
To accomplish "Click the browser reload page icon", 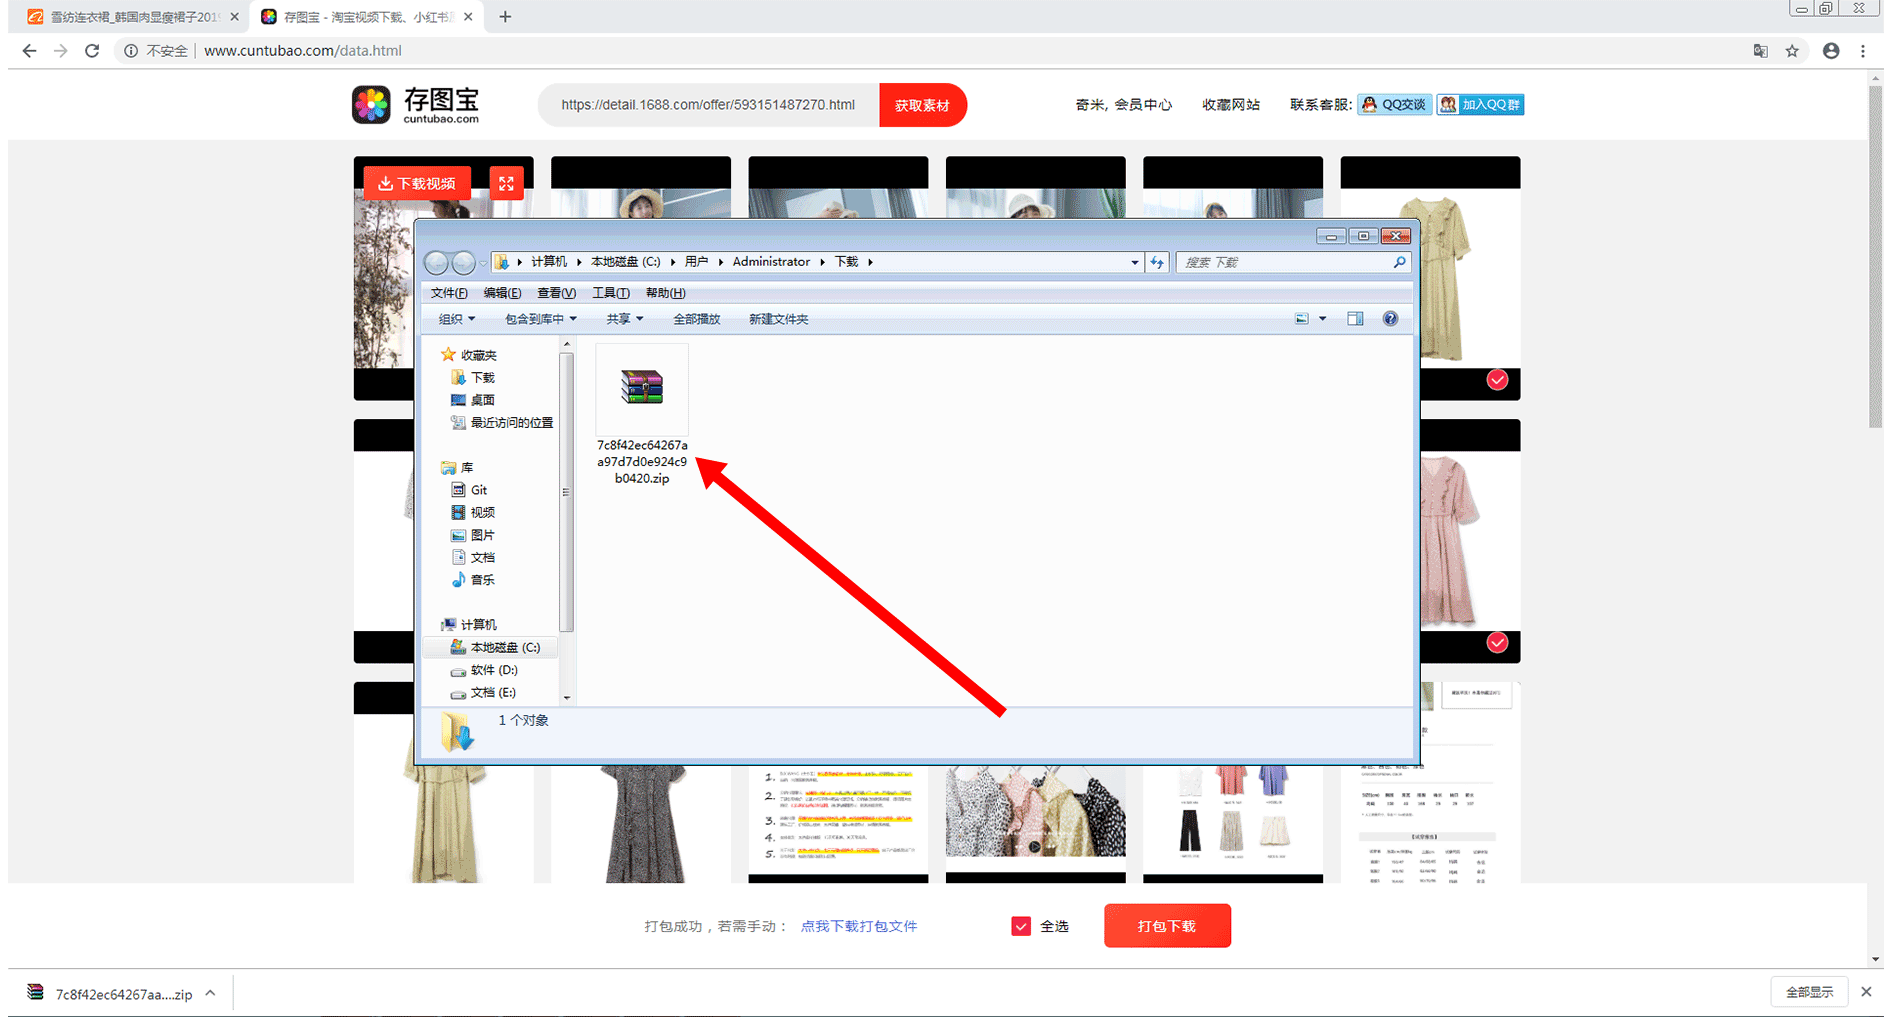I will pyautogui.click(x=92, y=51).
